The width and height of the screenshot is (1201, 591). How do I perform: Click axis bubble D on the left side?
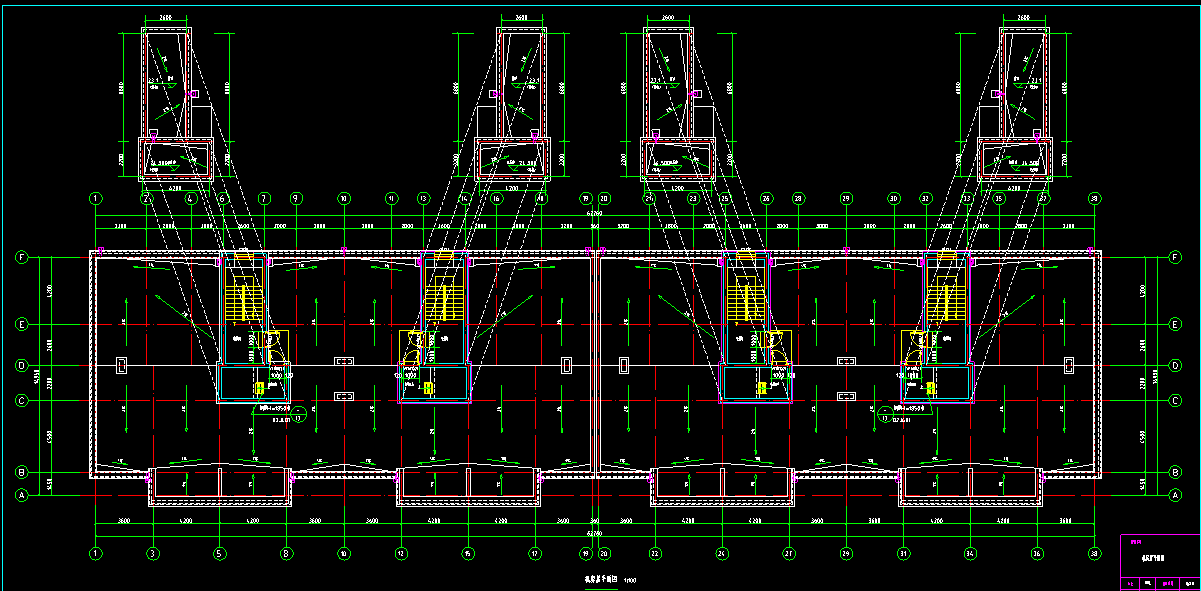point(21,366)
